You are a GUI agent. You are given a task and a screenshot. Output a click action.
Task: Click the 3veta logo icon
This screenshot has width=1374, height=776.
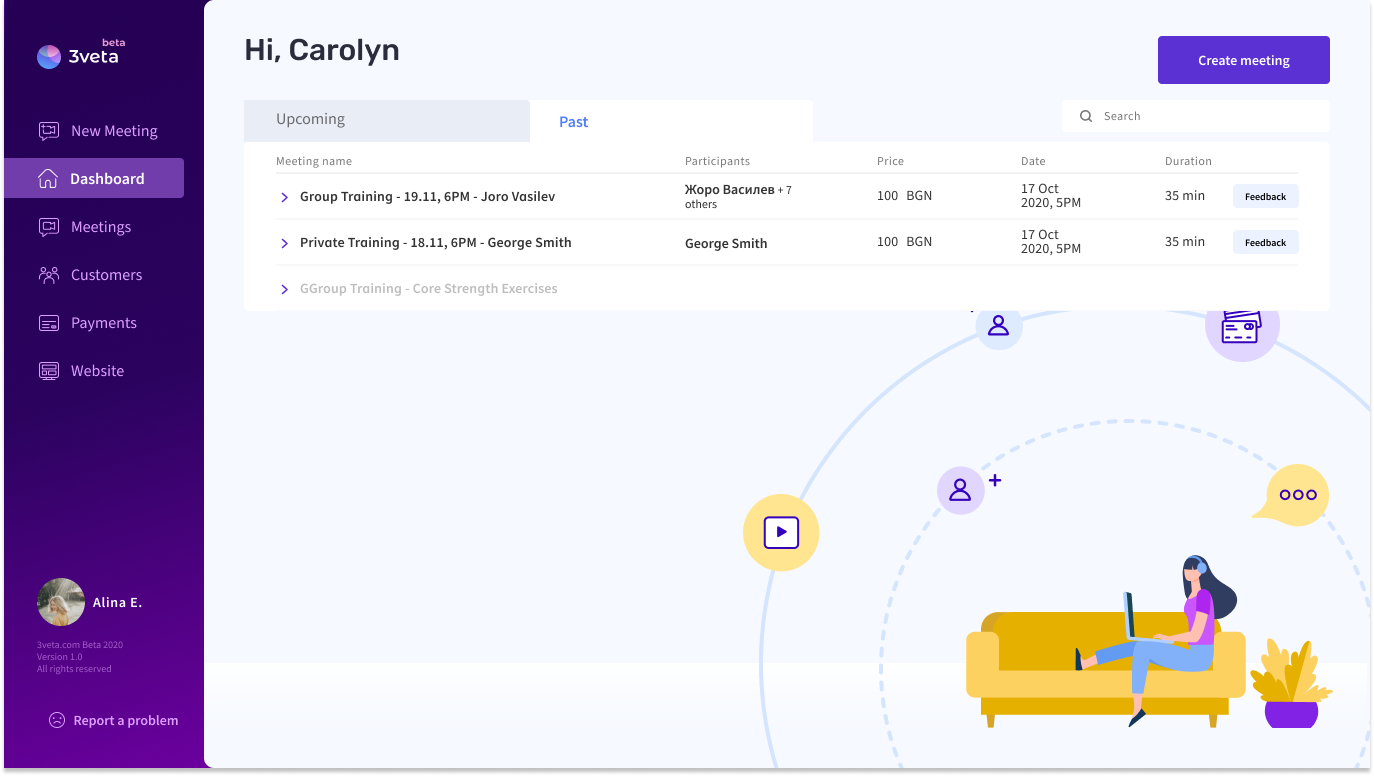coord(49,57)
